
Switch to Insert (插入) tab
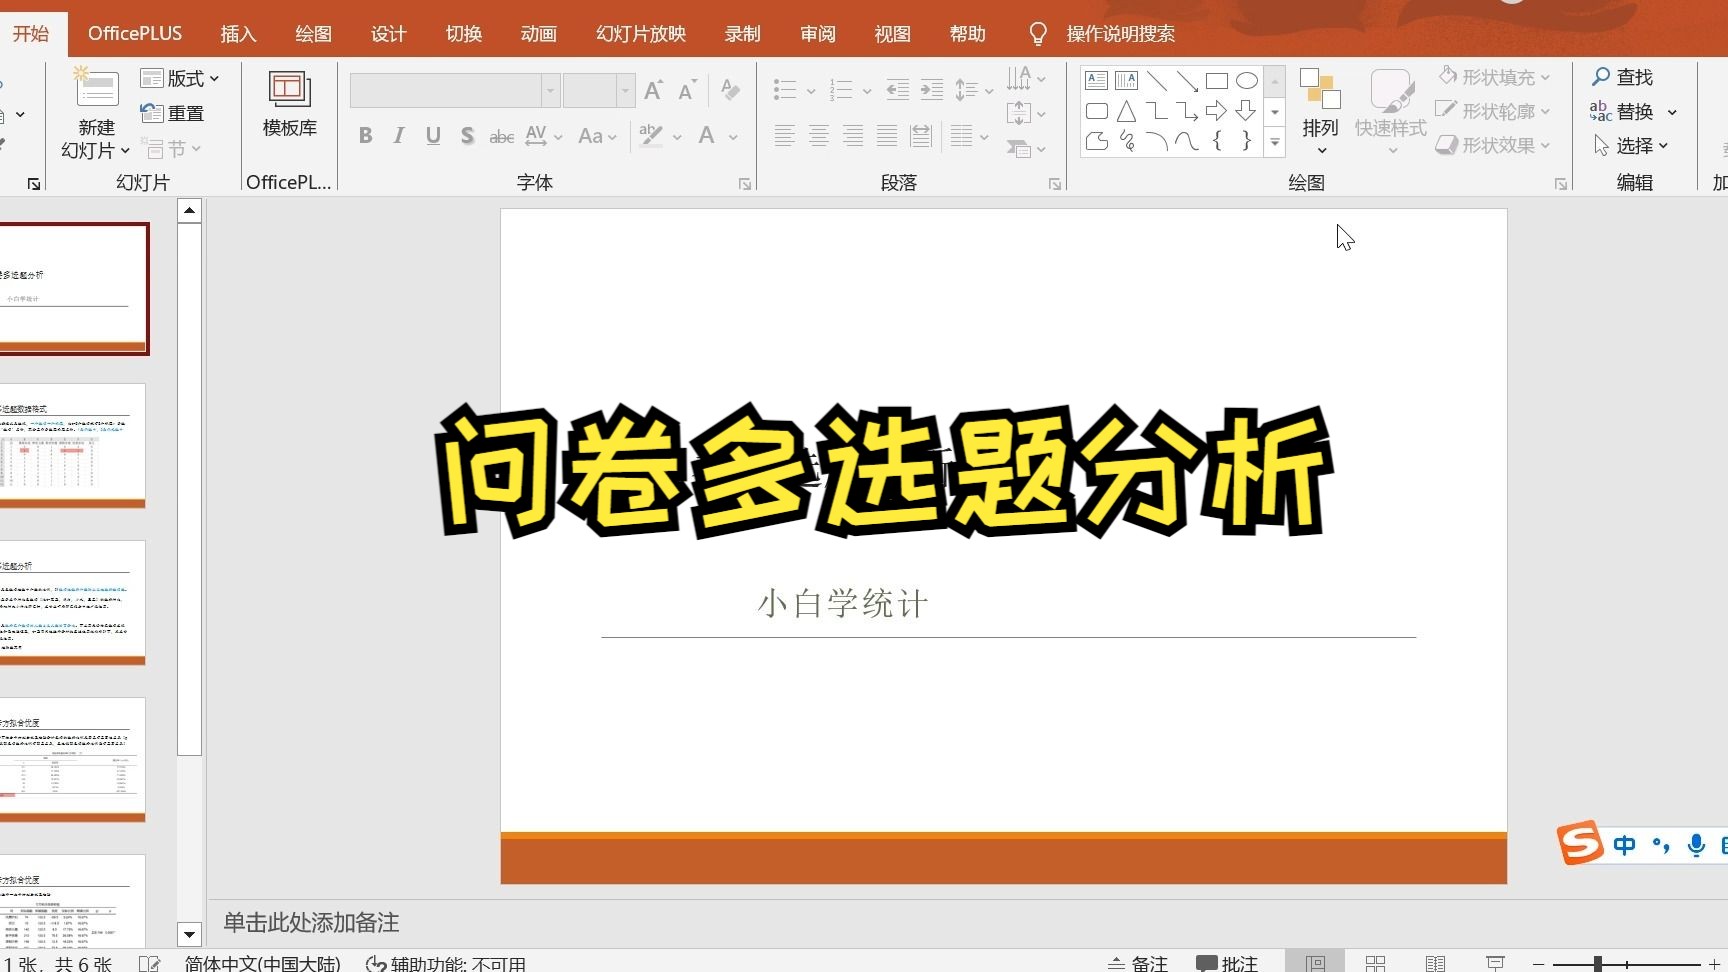238,33
